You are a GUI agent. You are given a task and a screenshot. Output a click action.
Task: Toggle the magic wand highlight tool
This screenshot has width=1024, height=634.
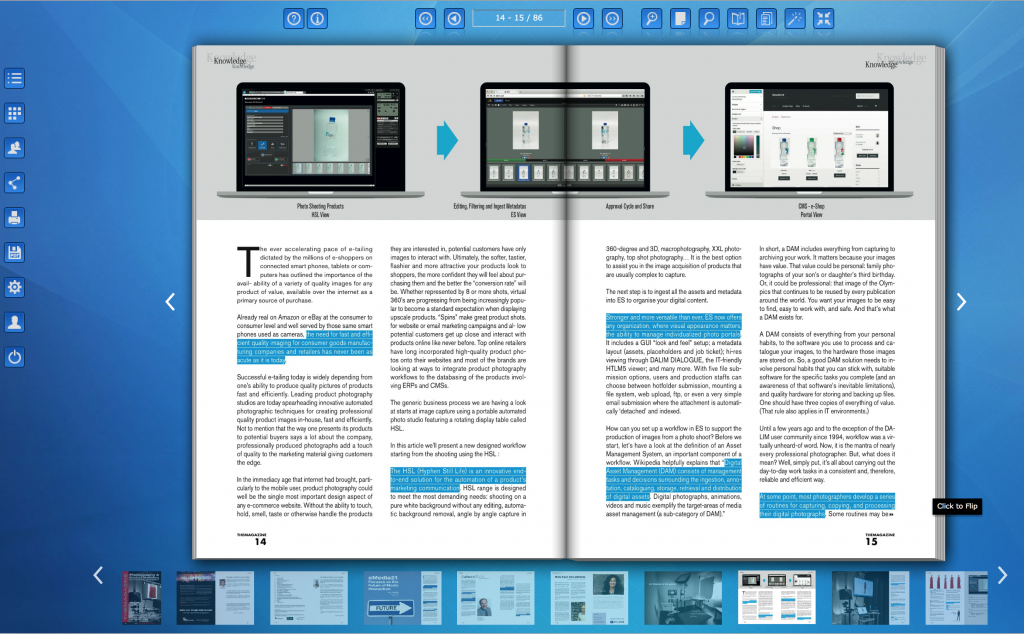click(x=795, y=18)
